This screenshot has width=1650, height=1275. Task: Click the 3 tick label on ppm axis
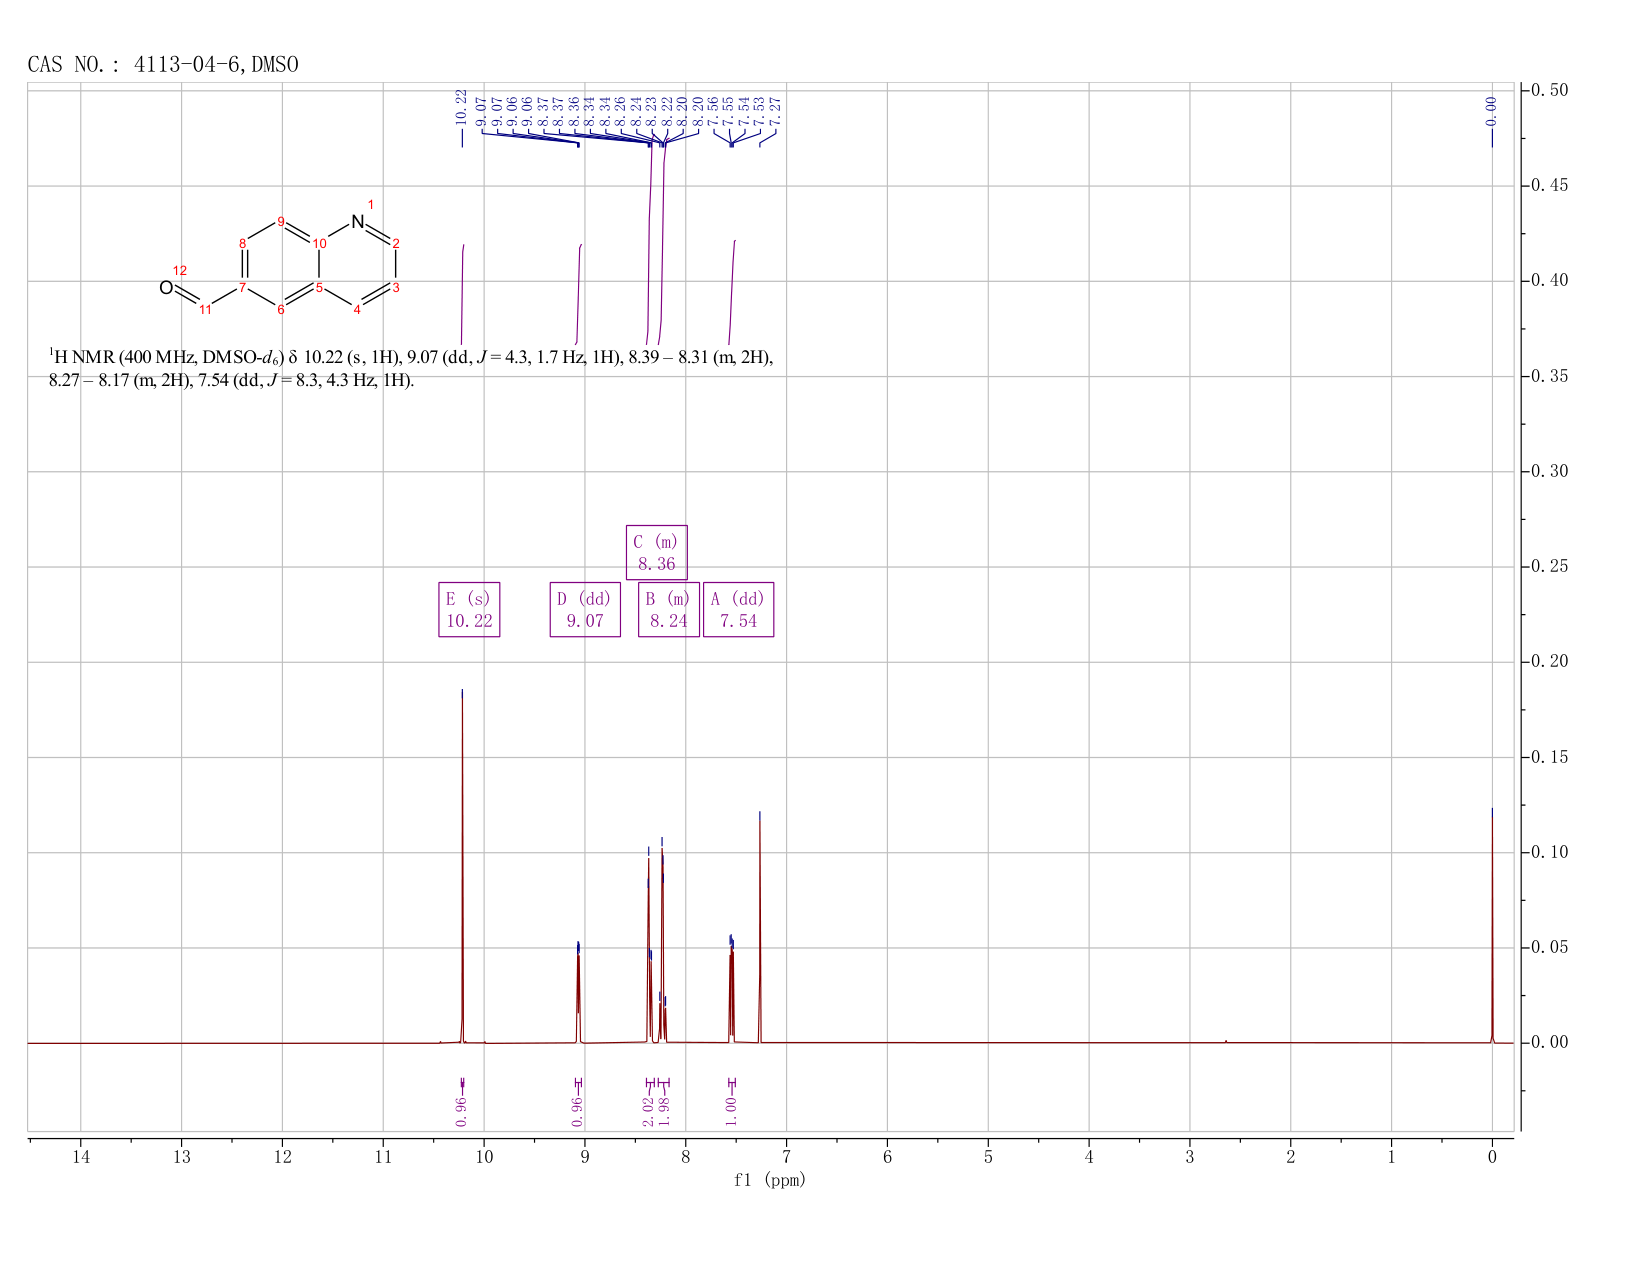(1190, 1157)
